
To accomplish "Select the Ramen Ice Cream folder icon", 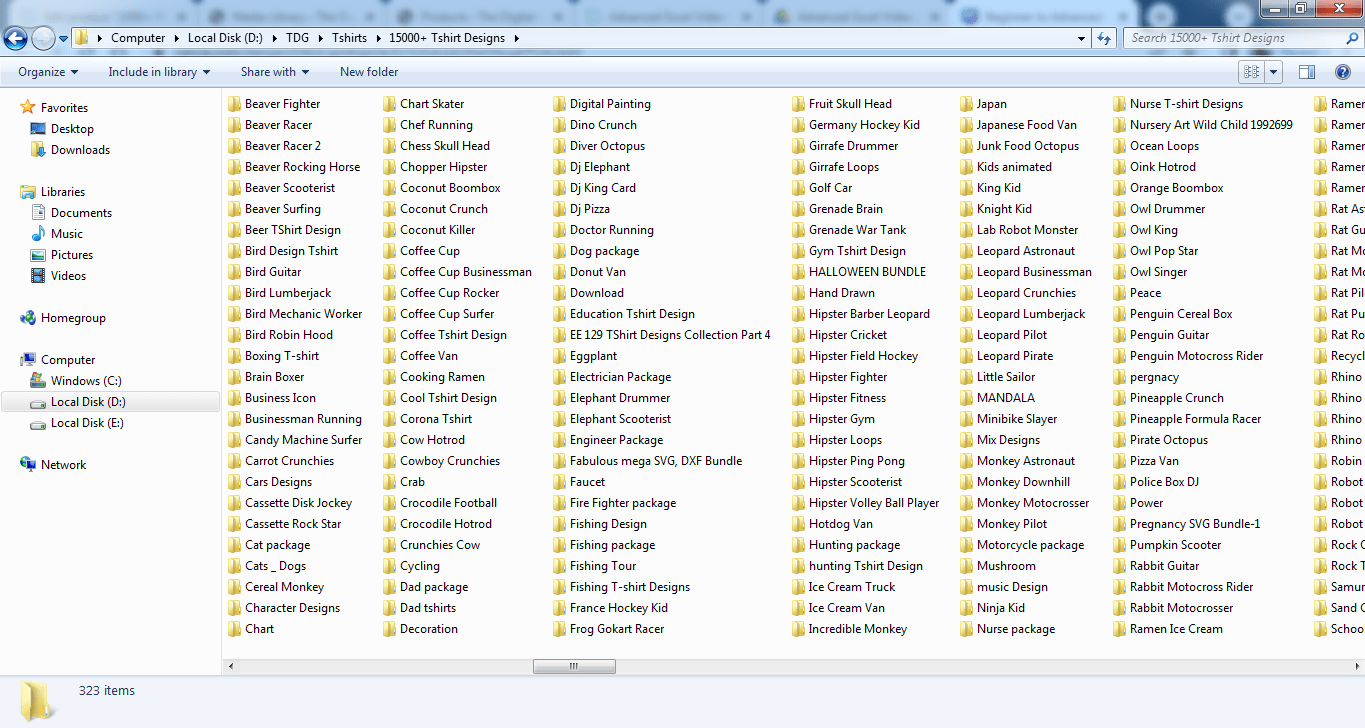I will pos(1120,629).
